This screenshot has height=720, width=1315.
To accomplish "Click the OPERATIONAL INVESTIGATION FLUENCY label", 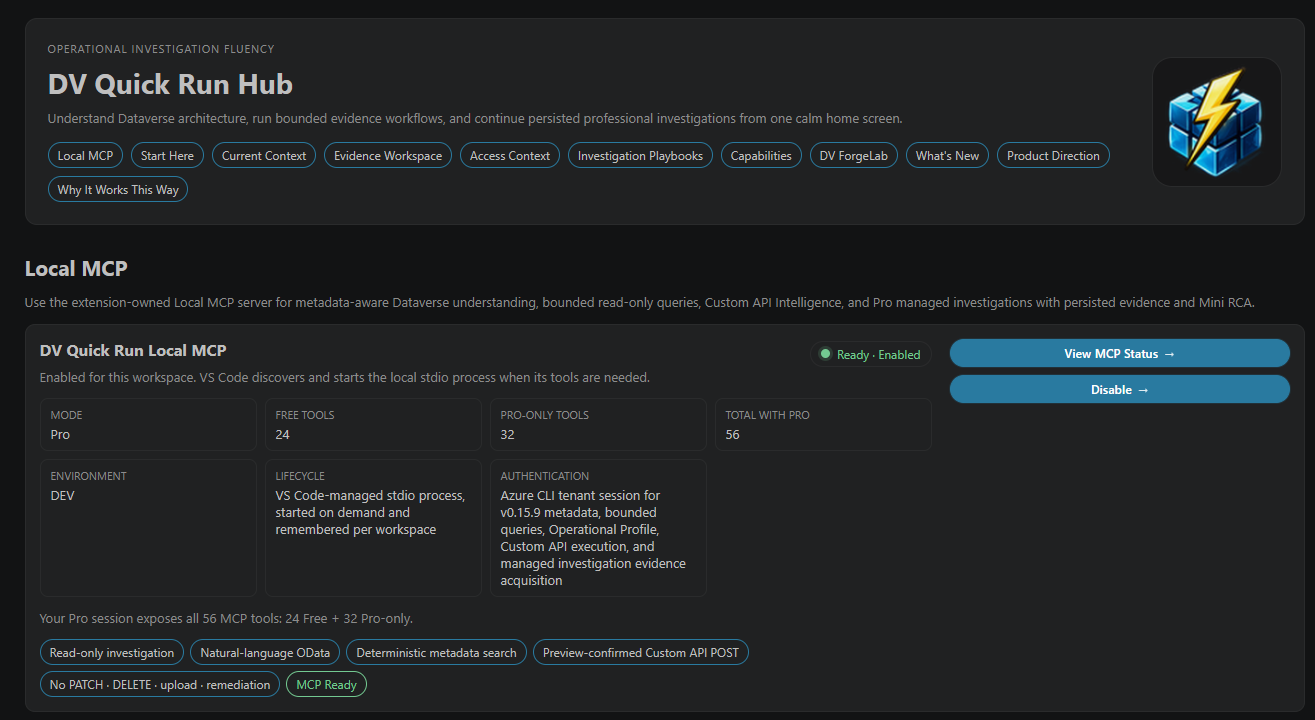I will [x=161, y=49].
